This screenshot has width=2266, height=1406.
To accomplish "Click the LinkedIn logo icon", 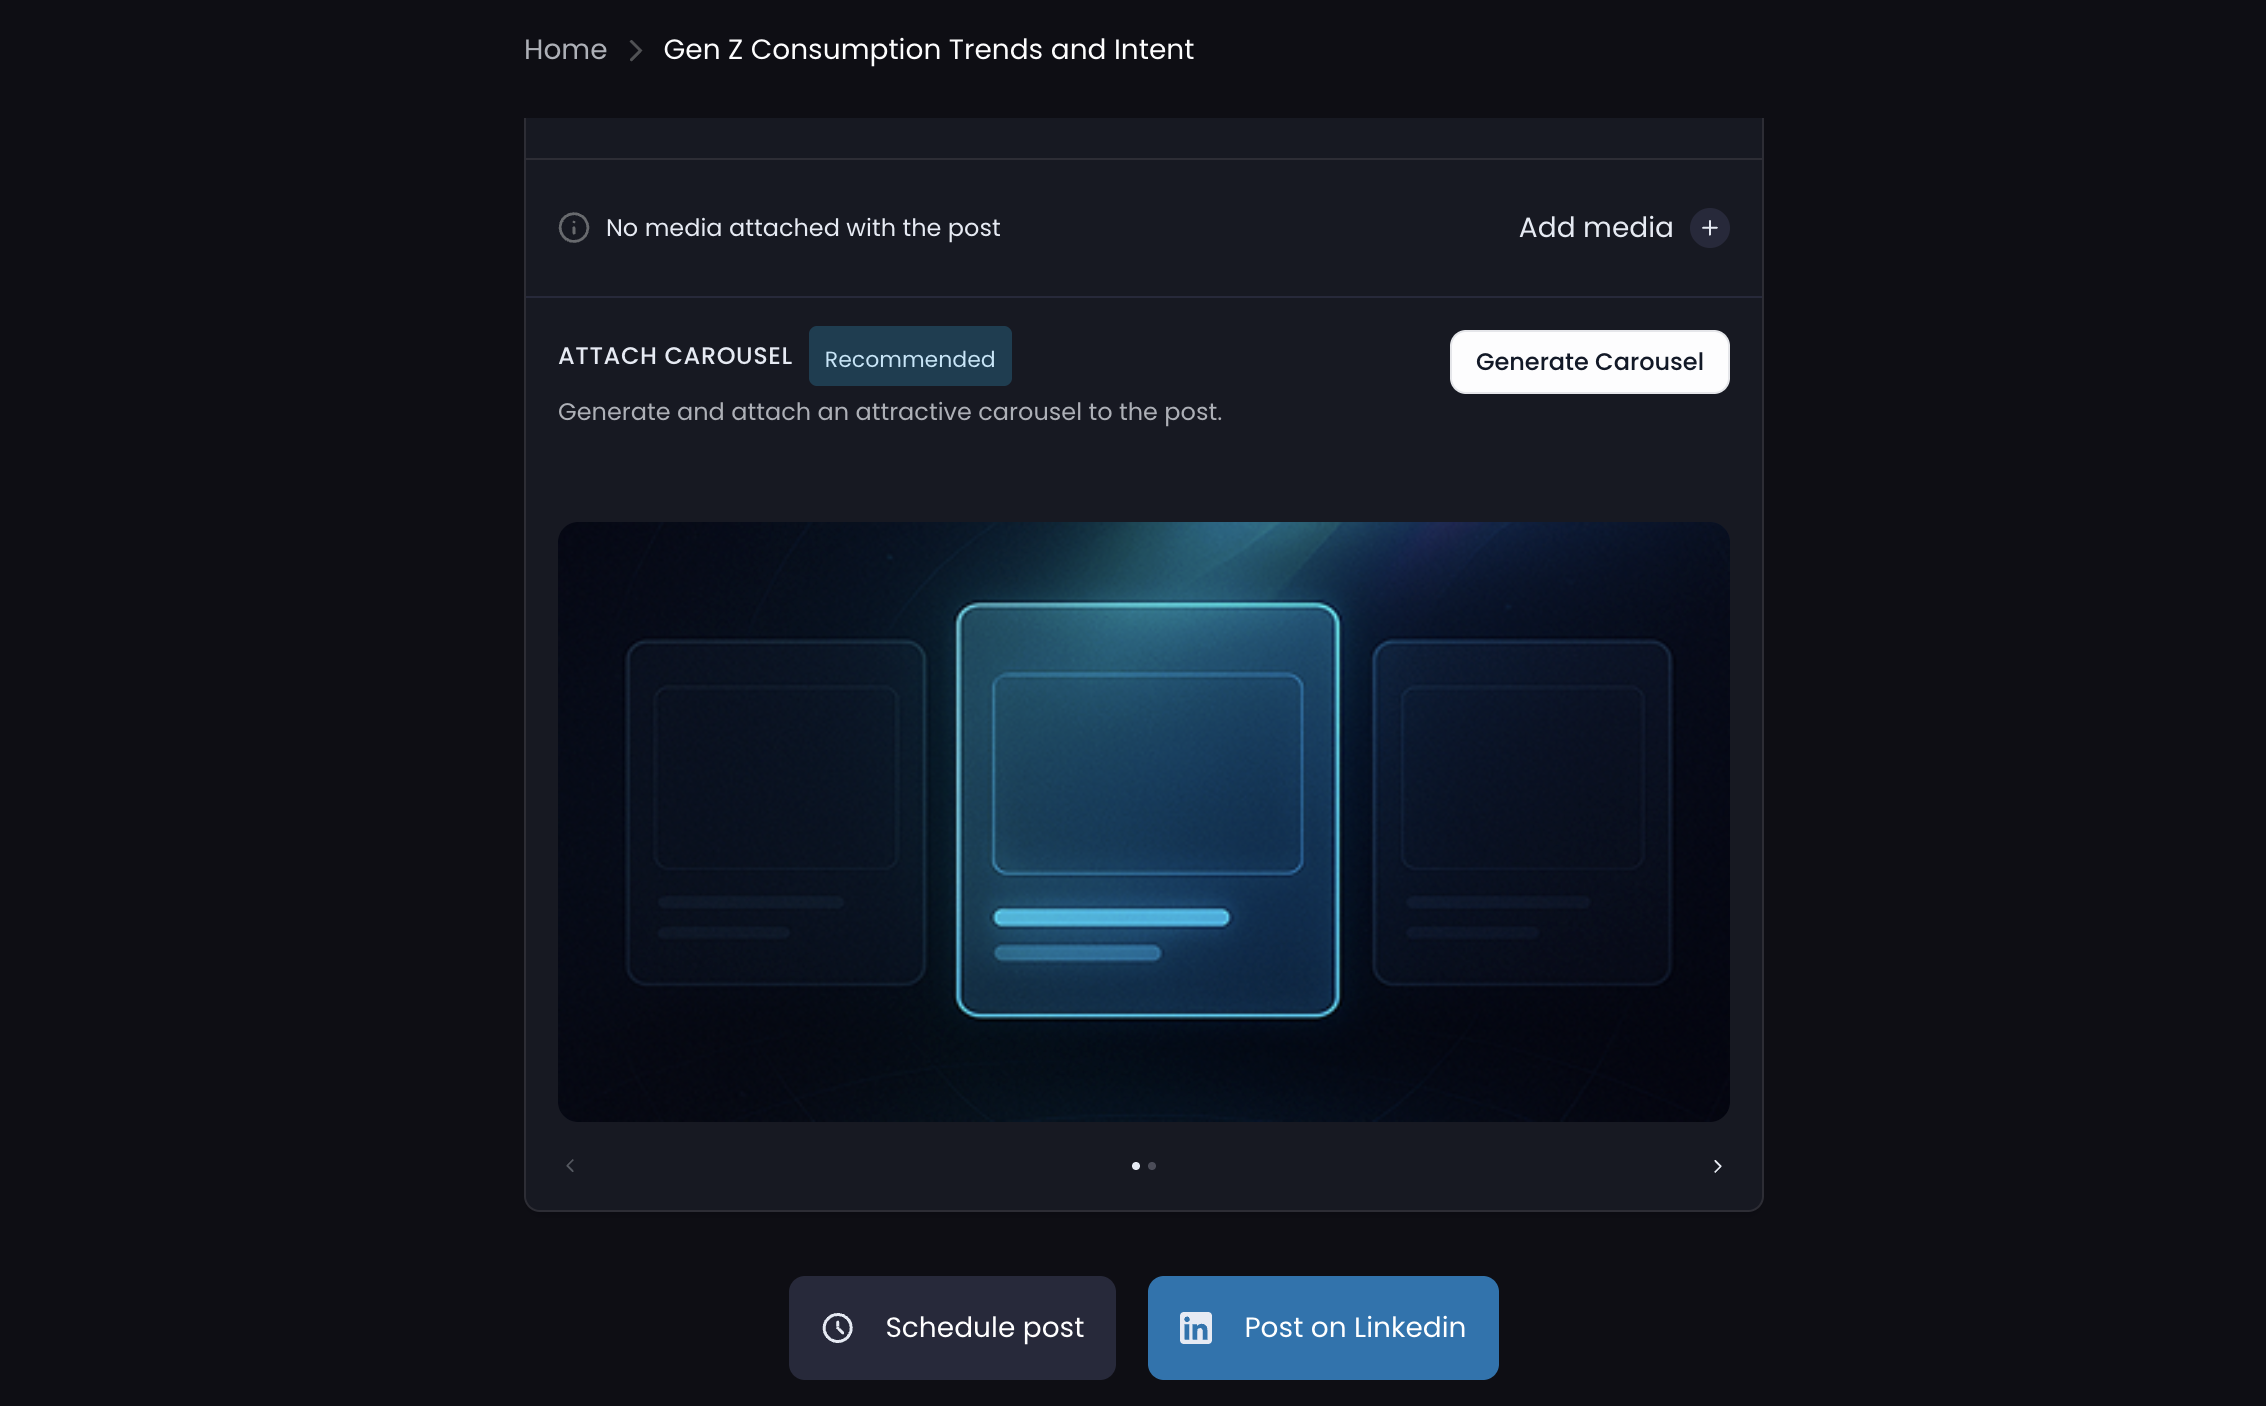I will click(1195, 1328).
